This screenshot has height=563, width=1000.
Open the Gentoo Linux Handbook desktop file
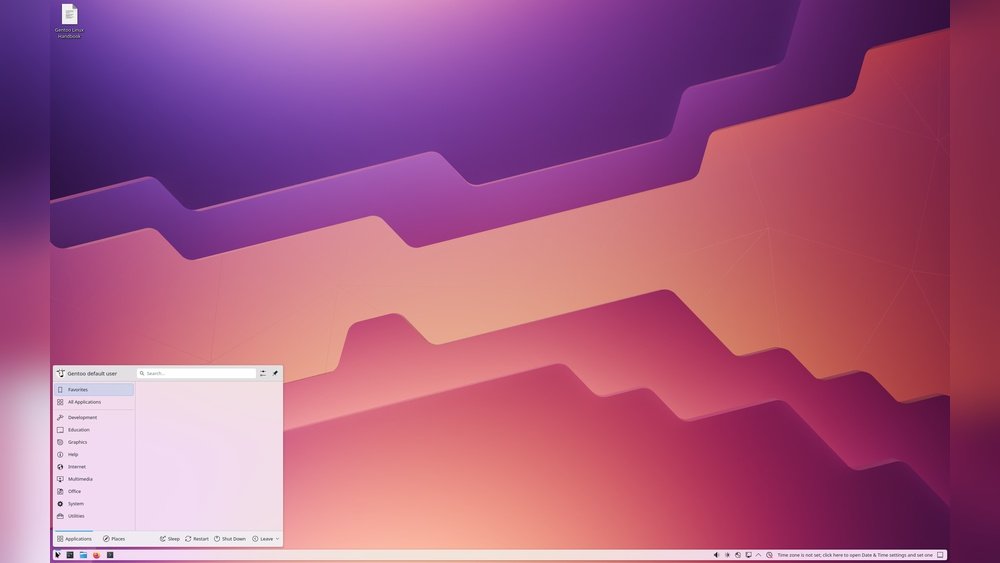69,21
